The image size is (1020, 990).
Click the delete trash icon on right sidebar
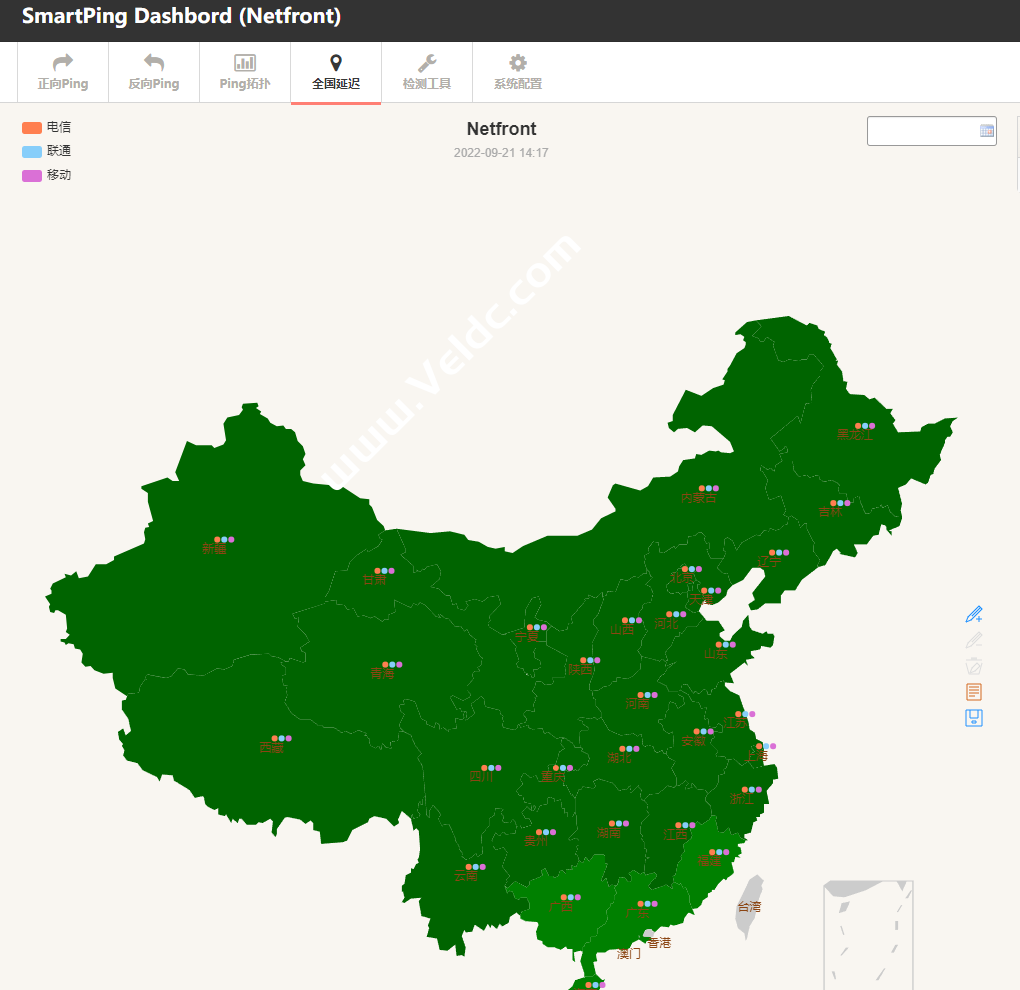pyautogui.click(x=974, y=665)
